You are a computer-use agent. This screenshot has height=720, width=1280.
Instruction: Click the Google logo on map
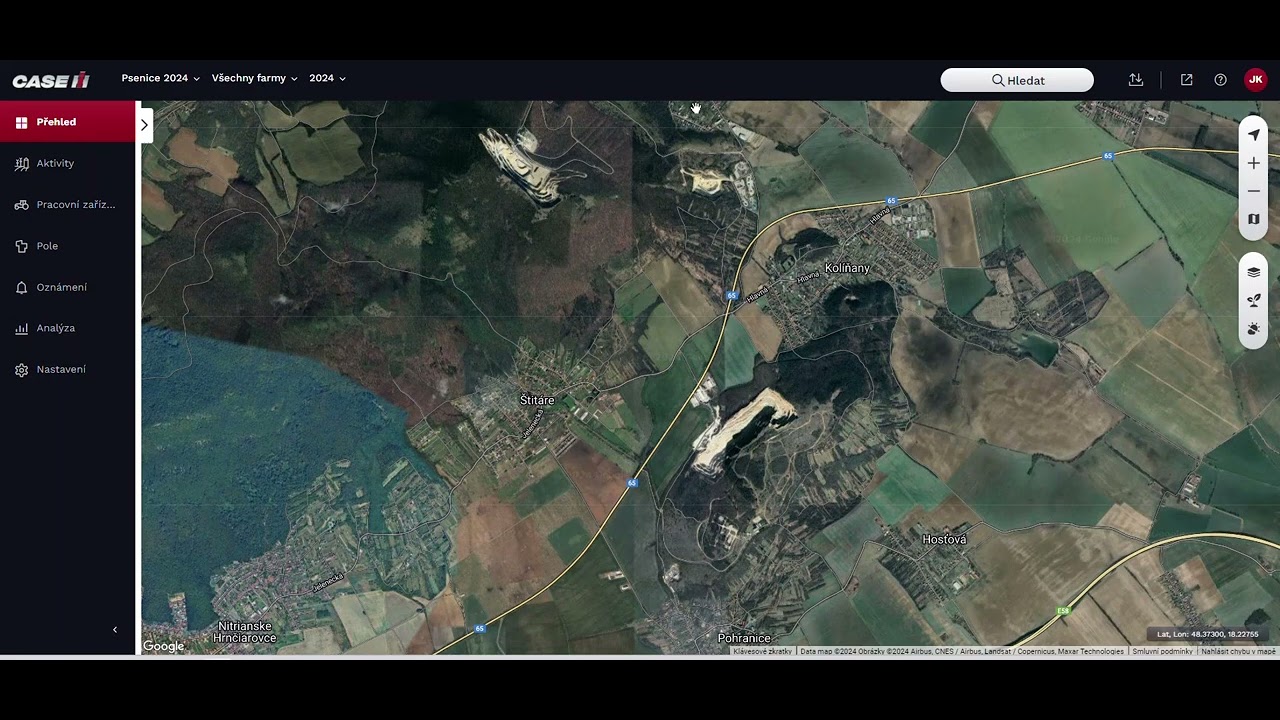pyautogui.click(x=163, y=646)
